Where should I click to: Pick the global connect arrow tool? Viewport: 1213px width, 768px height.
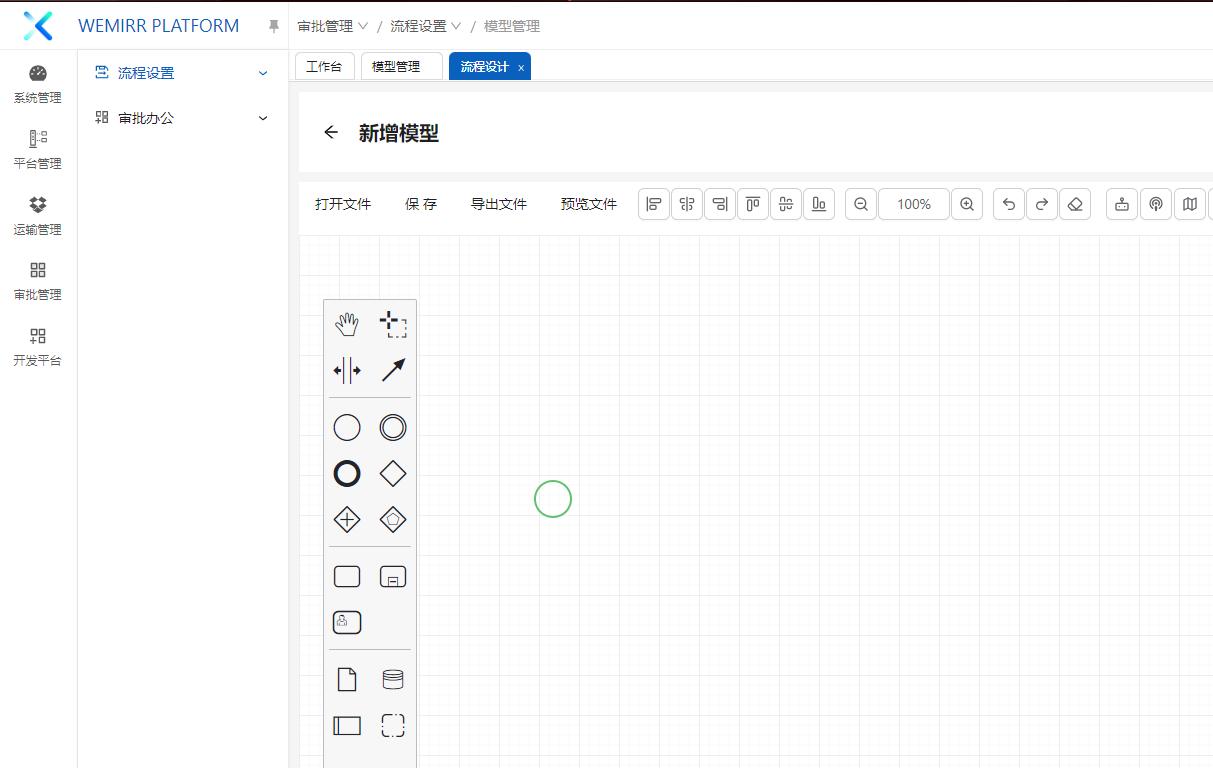click(x=393, y=370)
